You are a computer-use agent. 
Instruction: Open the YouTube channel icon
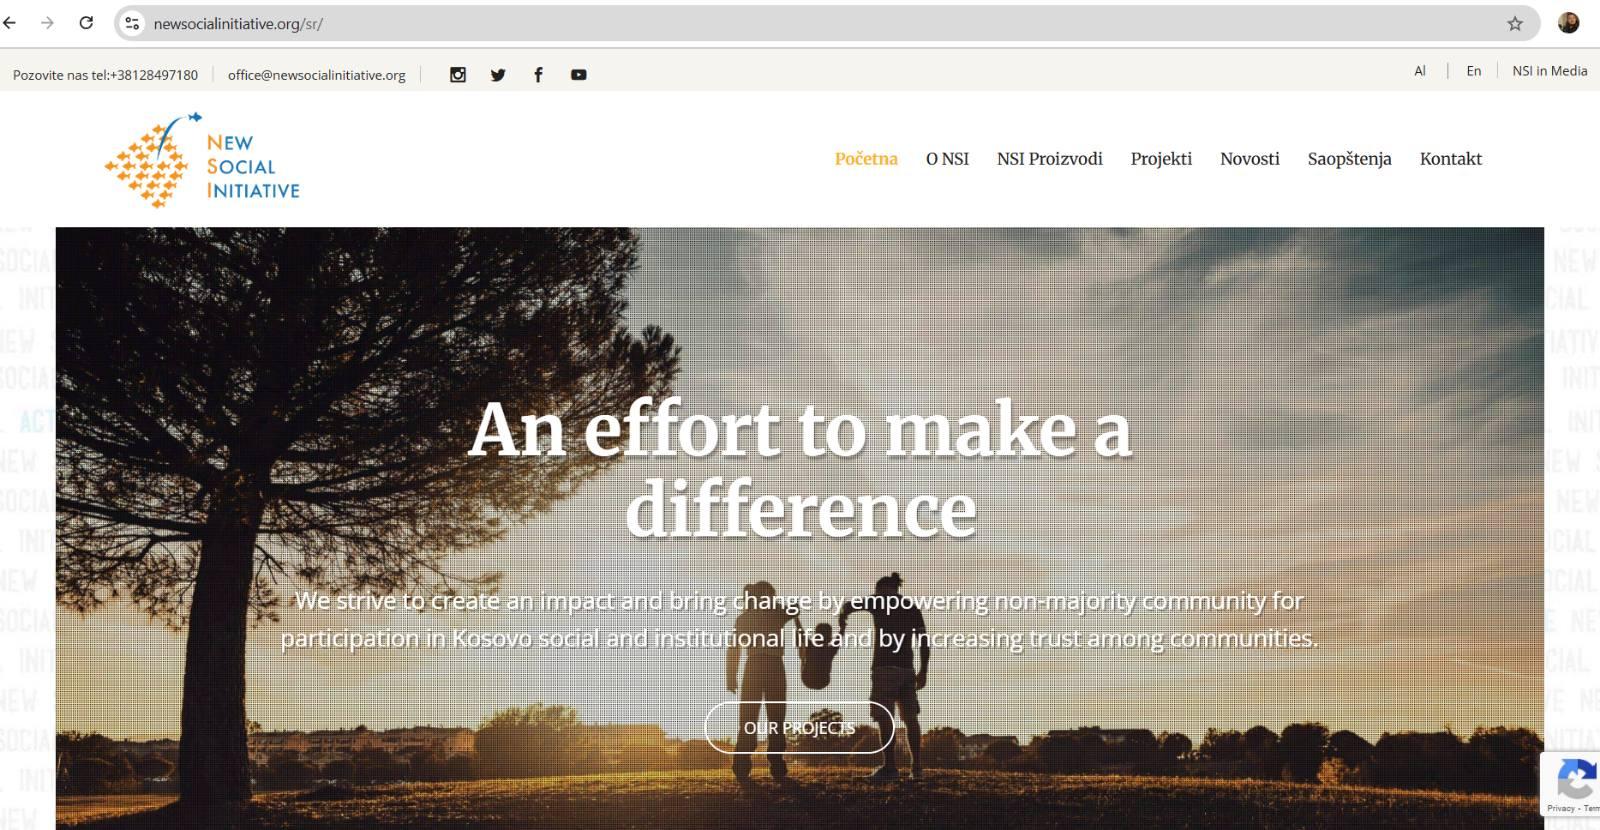[578, 75]
